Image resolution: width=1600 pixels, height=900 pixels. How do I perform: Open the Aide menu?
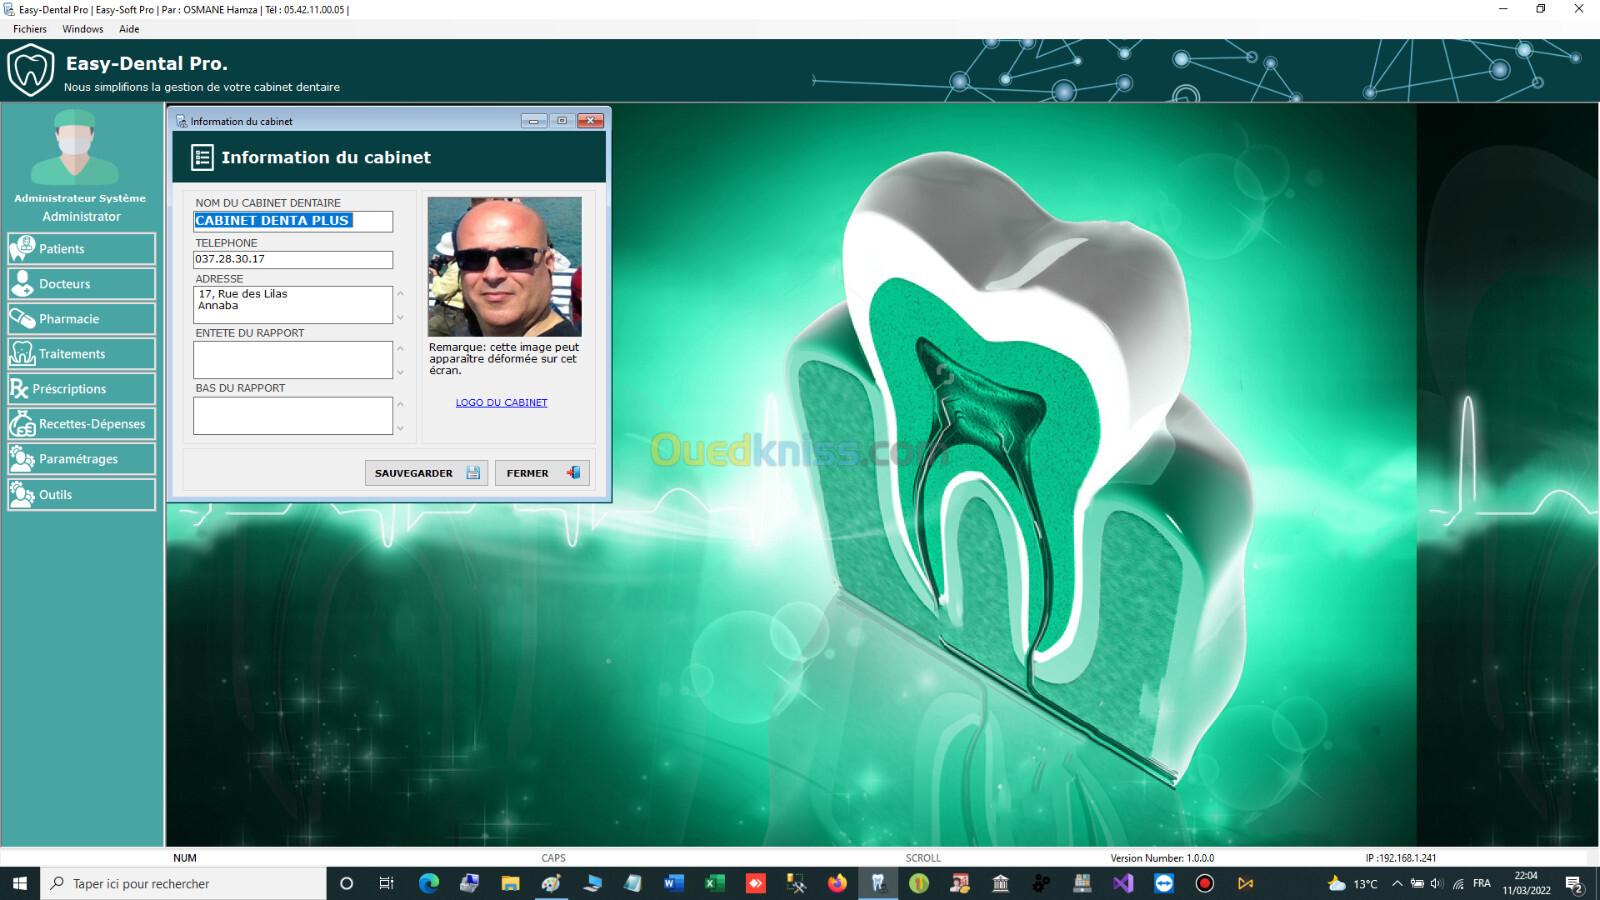(x=129, y=29)
